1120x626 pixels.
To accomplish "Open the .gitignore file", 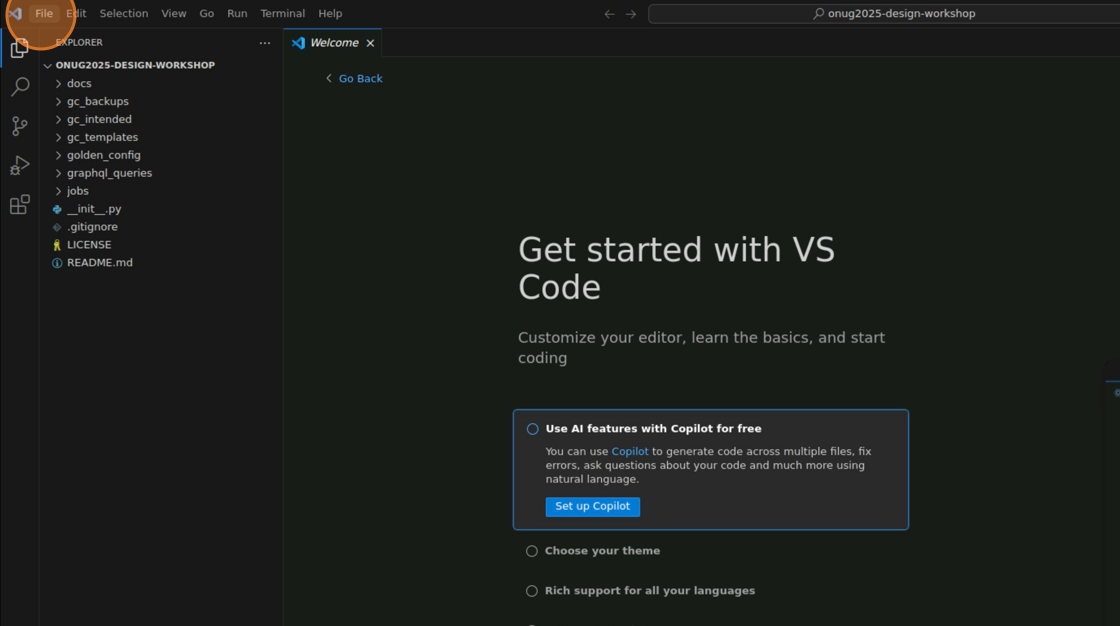I will pyautogui.click(x=92, y=227).
